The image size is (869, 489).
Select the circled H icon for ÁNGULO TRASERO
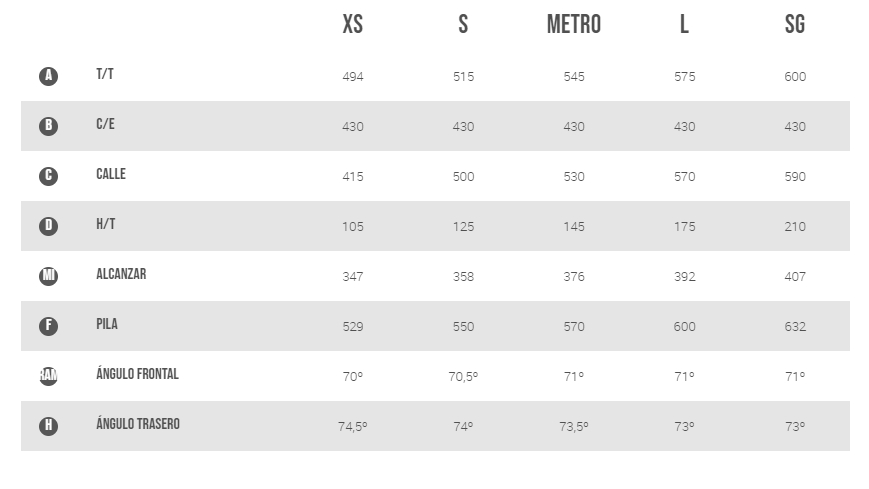48,425
